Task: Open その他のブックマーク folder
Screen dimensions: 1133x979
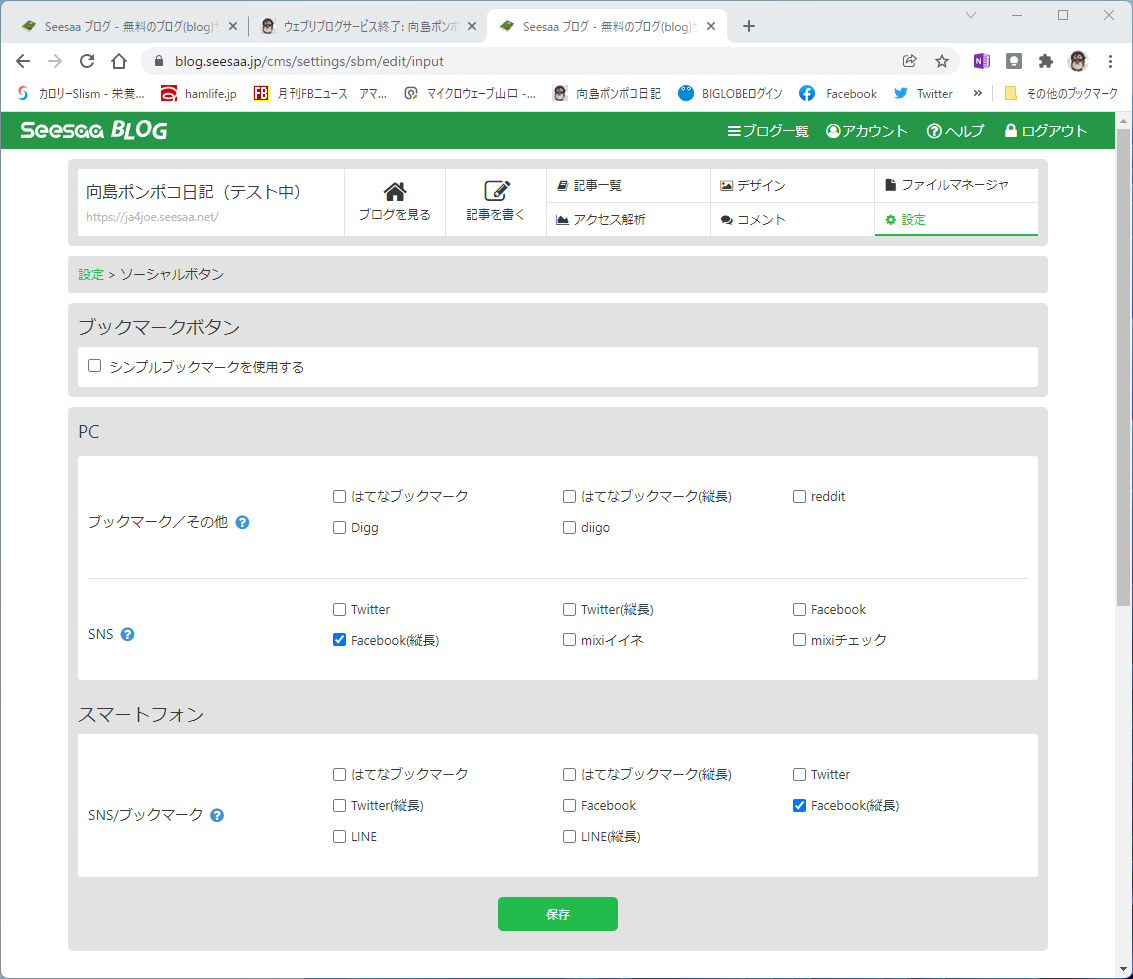Action: pyautogui.click(x=1061, y=93)
